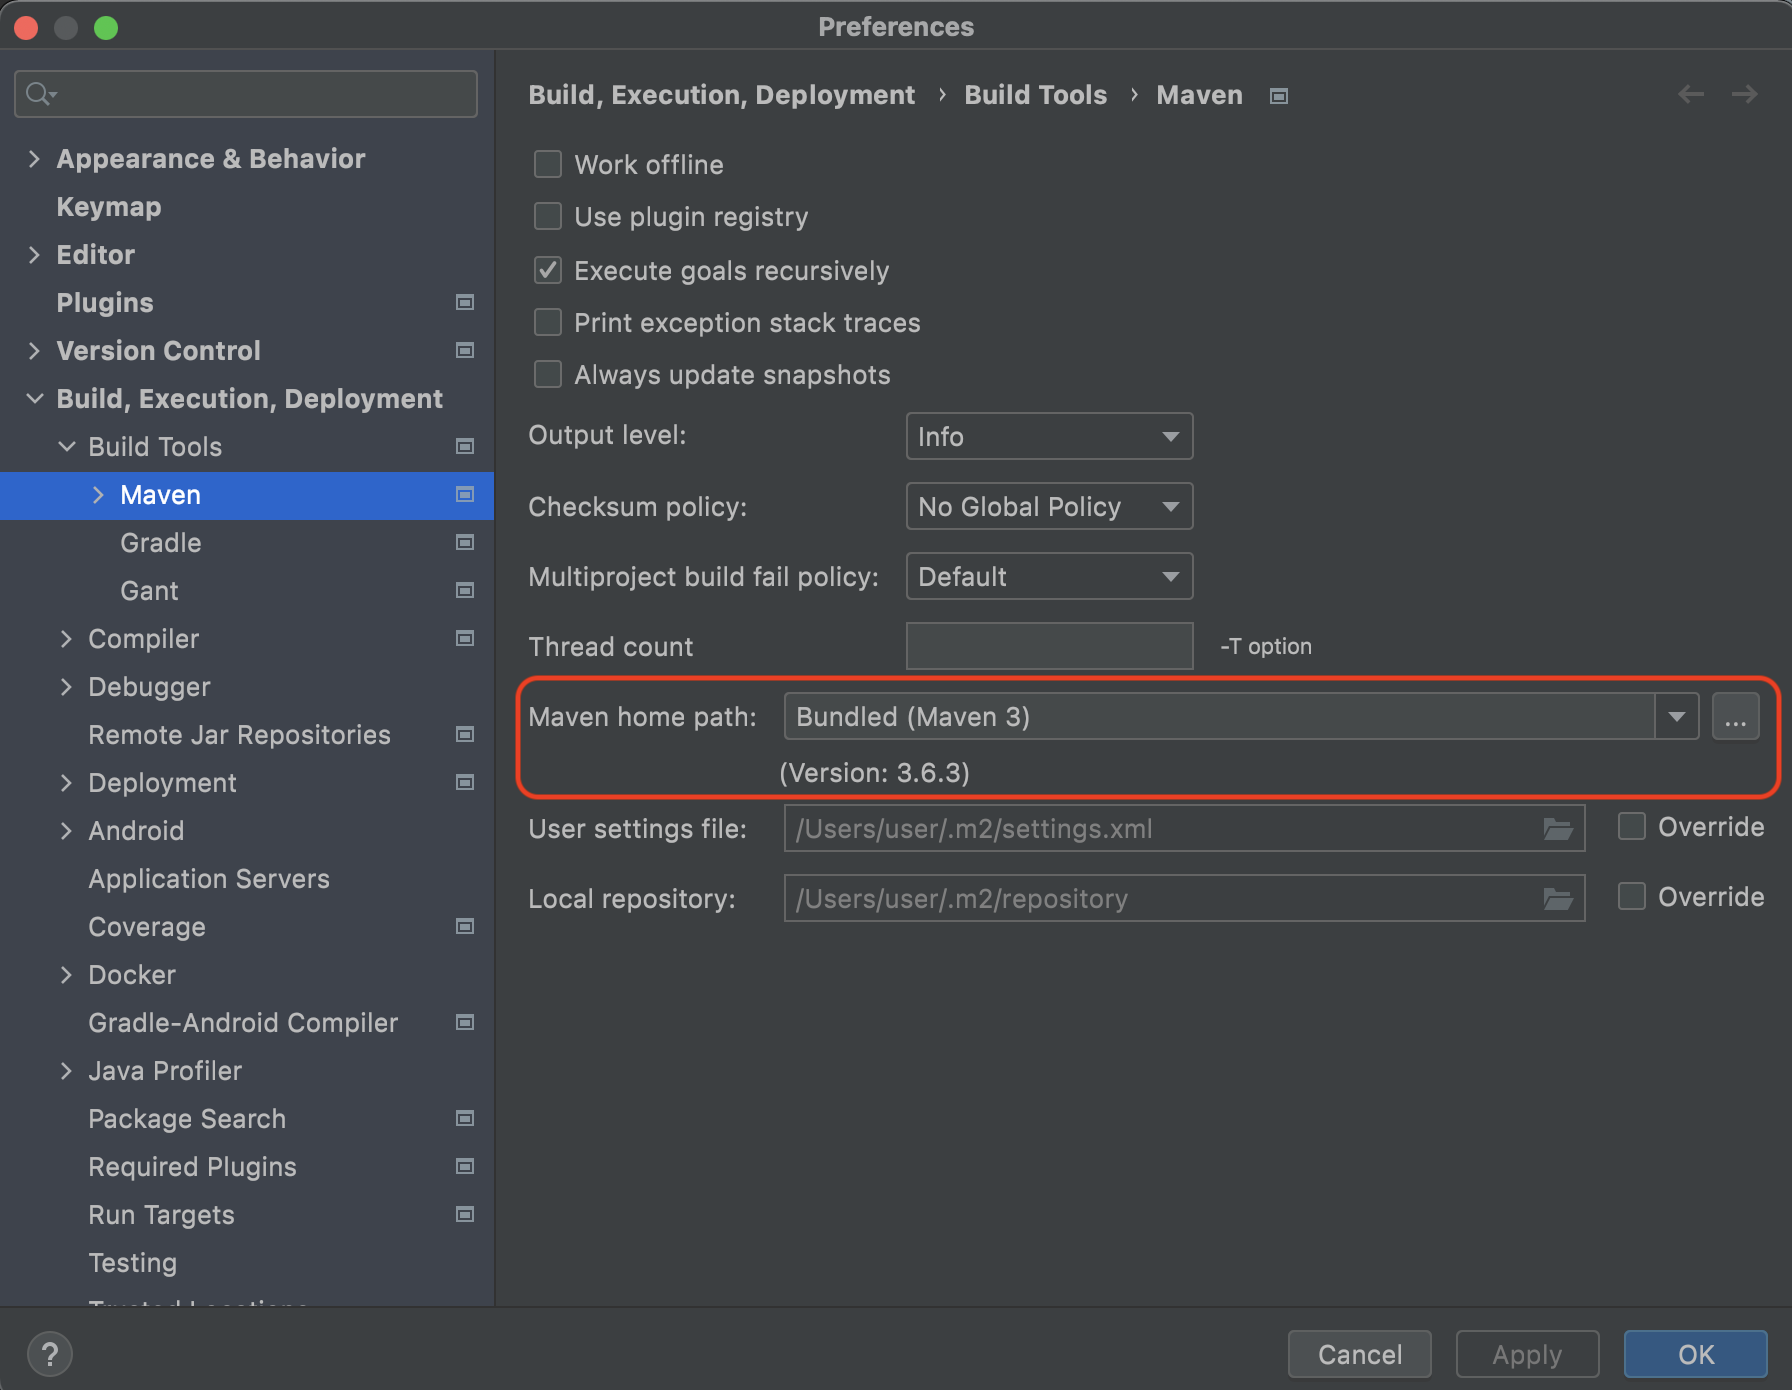The height and width of the screenshot is (1390, 1792).
Task: Click the project-level icon beside Gradle
Action: click(x=465, y=542)
